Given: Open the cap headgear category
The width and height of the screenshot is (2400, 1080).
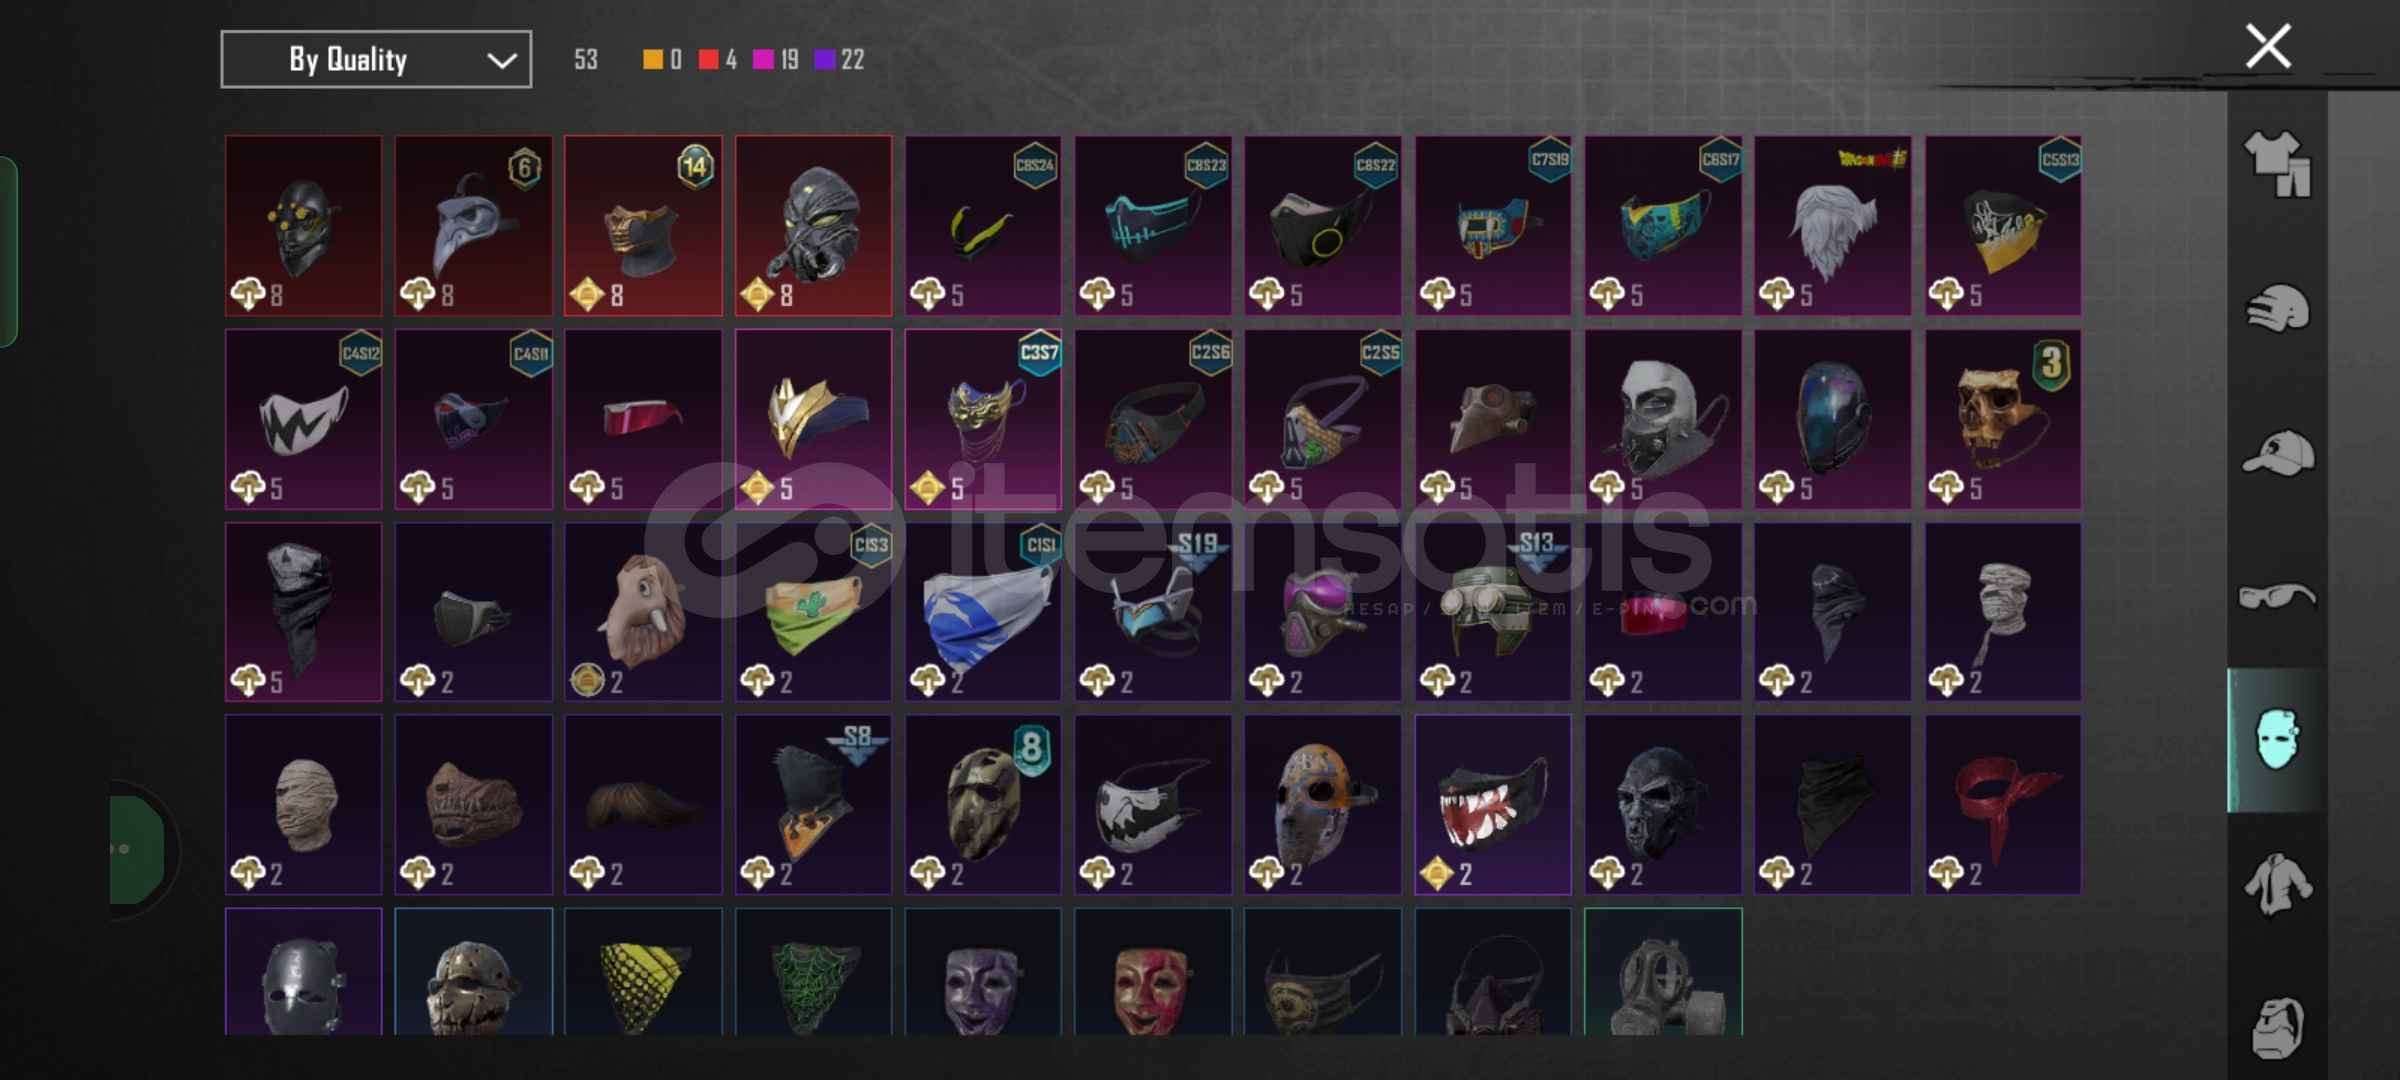Looking at the screenshot, I should pos(2277,453).
